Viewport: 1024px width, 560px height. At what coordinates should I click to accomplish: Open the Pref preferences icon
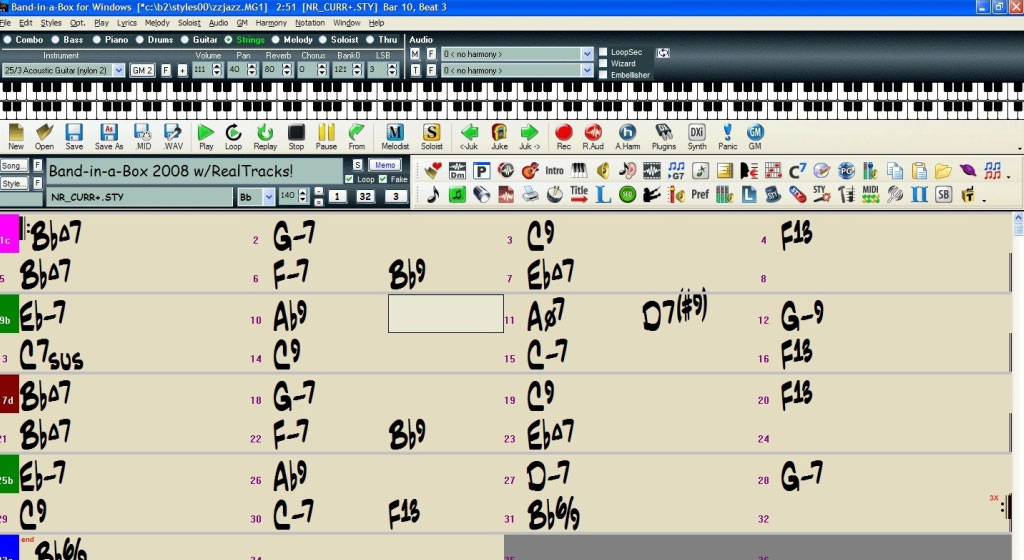click(700, 194)
